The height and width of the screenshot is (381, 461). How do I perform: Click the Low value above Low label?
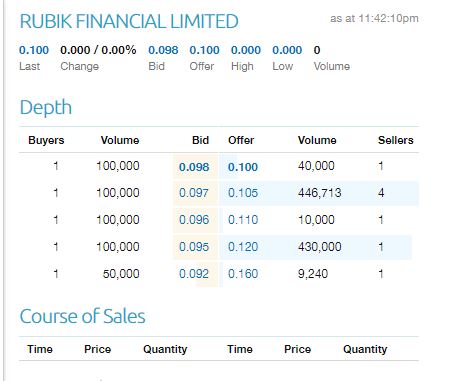[287, 50]
